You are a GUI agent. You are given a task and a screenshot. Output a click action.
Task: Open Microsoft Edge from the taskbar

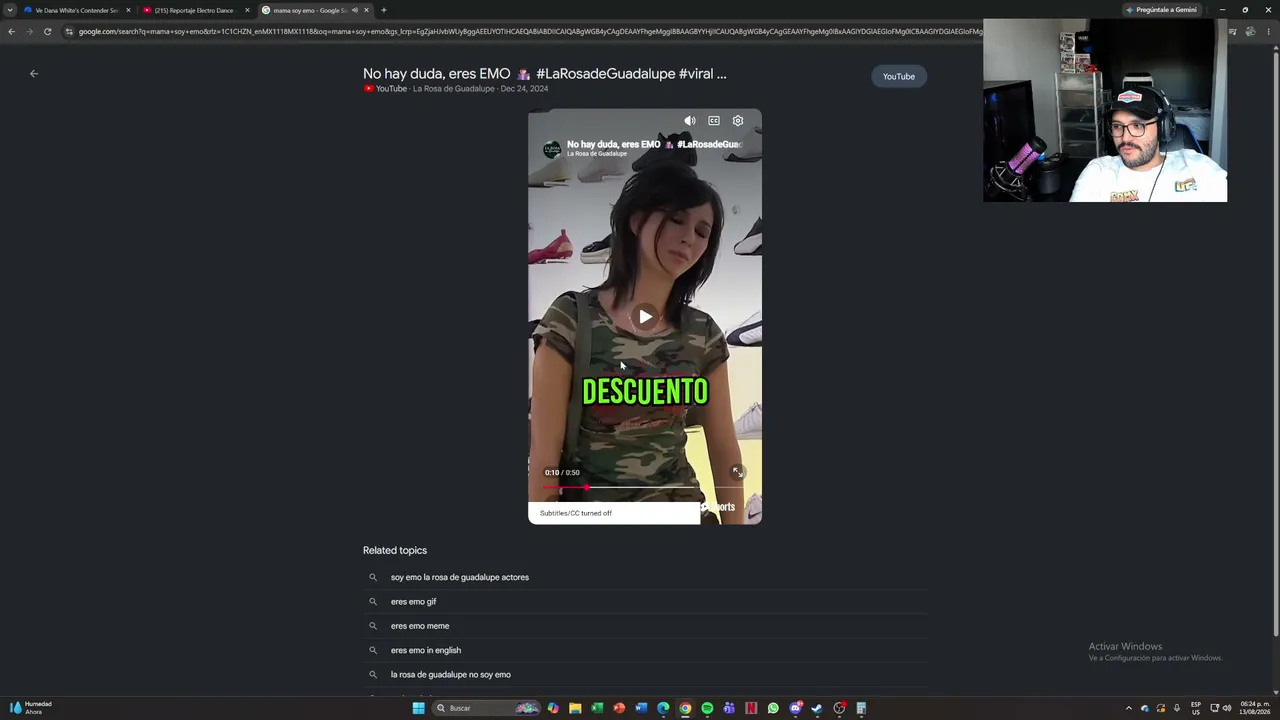663,708
